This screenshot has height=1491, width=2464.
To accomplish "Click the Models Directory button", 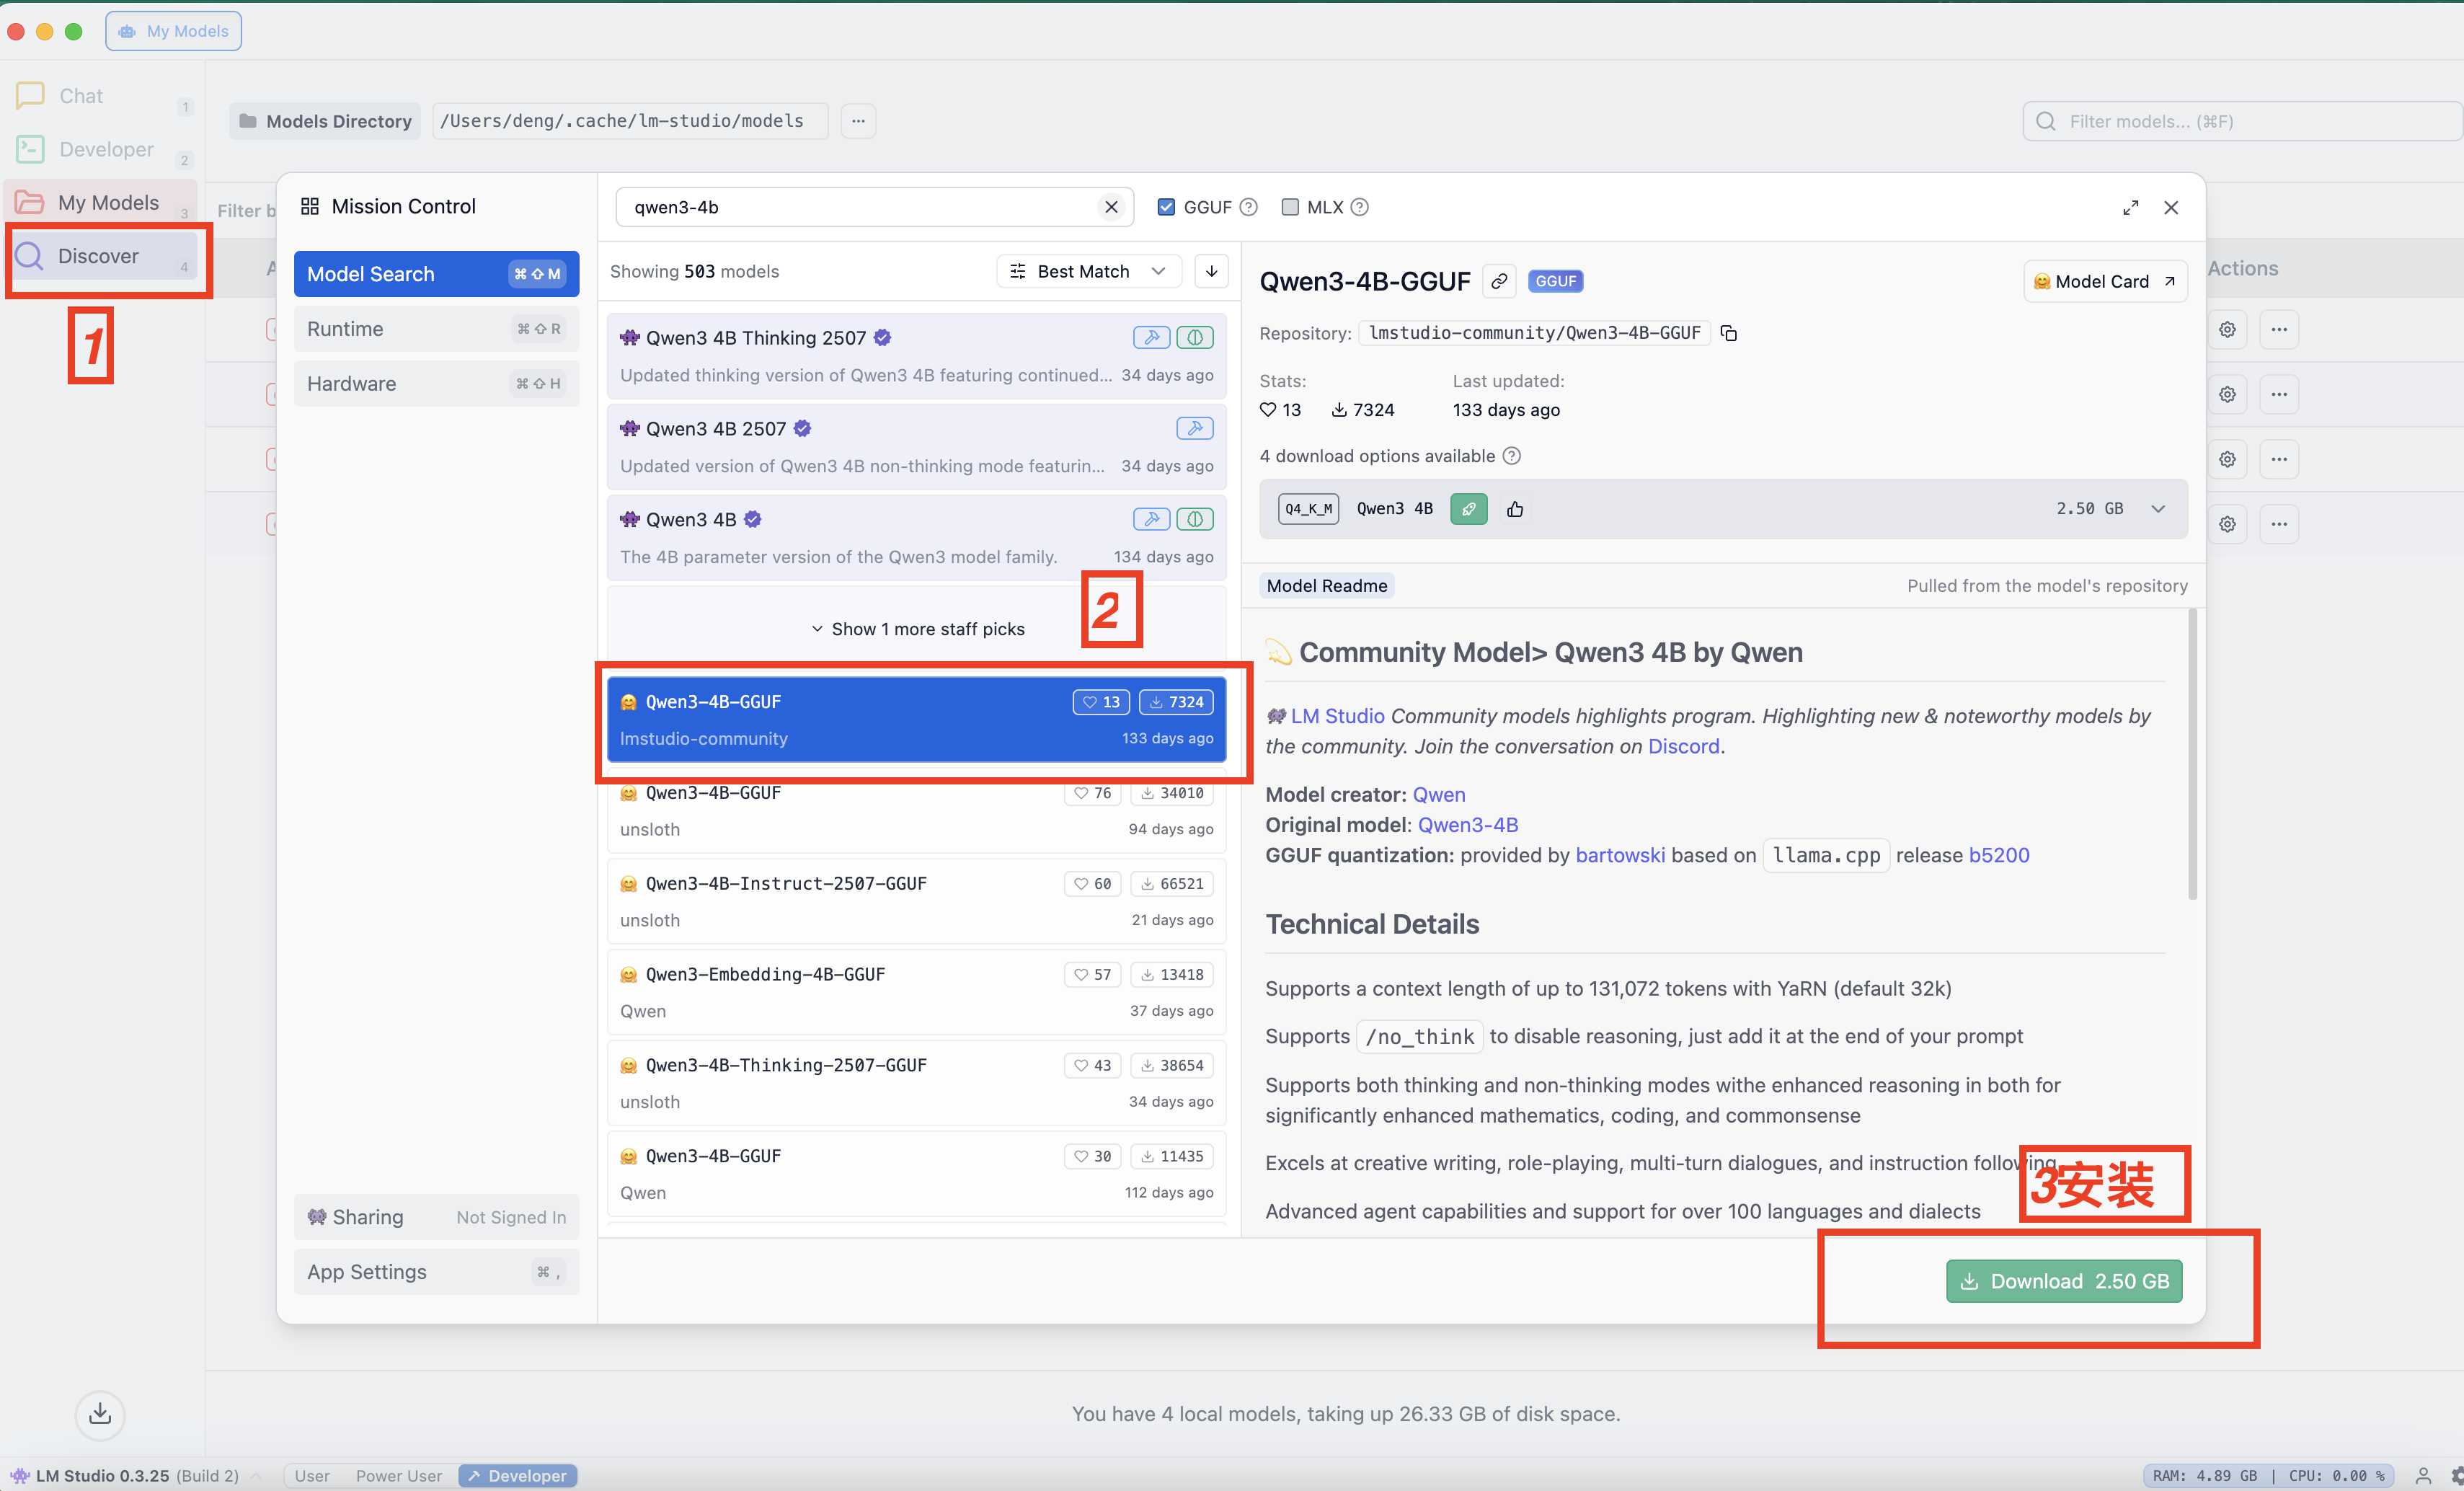I will tap(326, 121).
